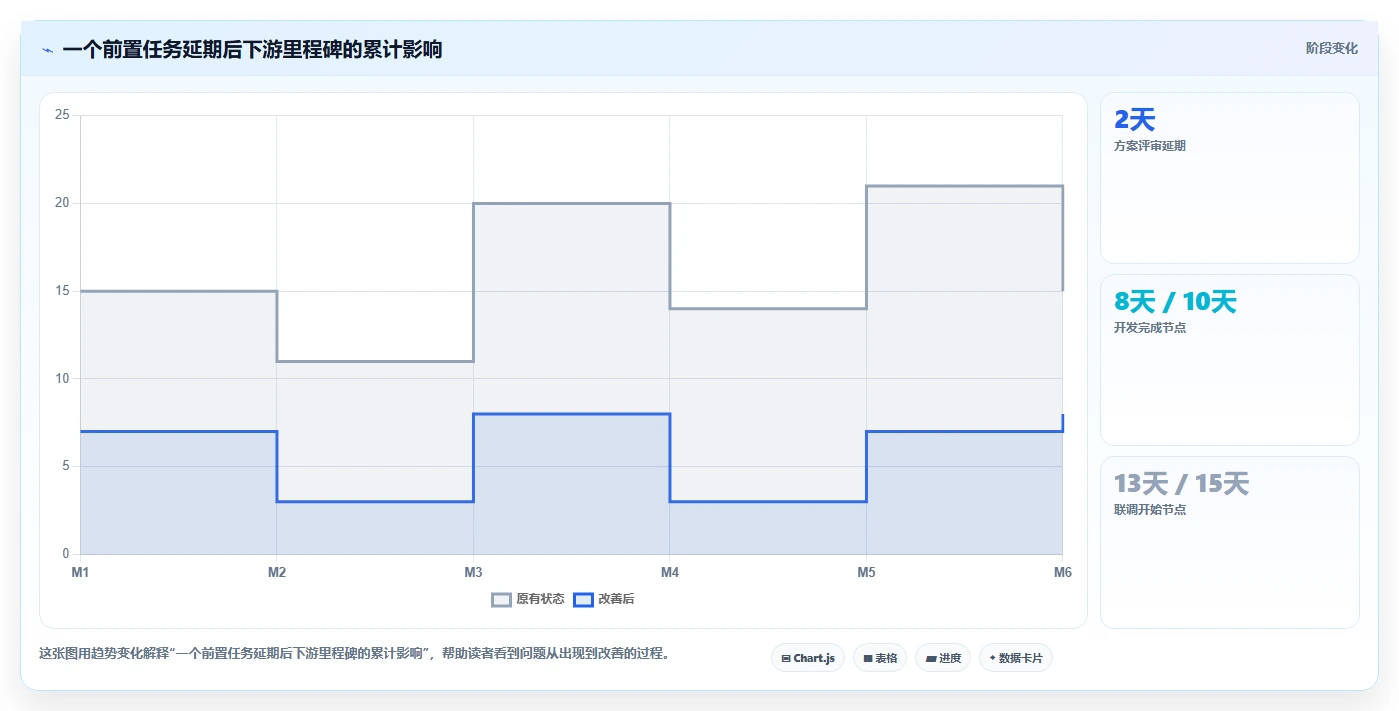Click the lightning icon beside the chart title
1399x711 pixels.
coord(47,50)
